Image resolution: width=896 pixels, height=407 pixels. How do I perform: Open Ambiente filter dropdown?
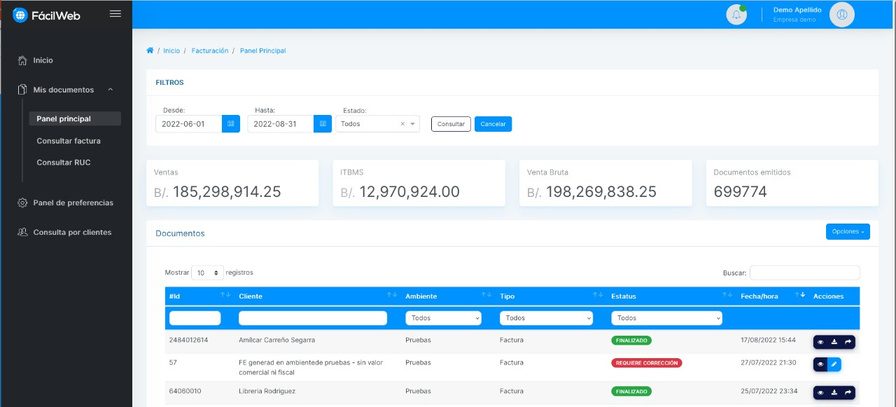[x=443, y=318]
